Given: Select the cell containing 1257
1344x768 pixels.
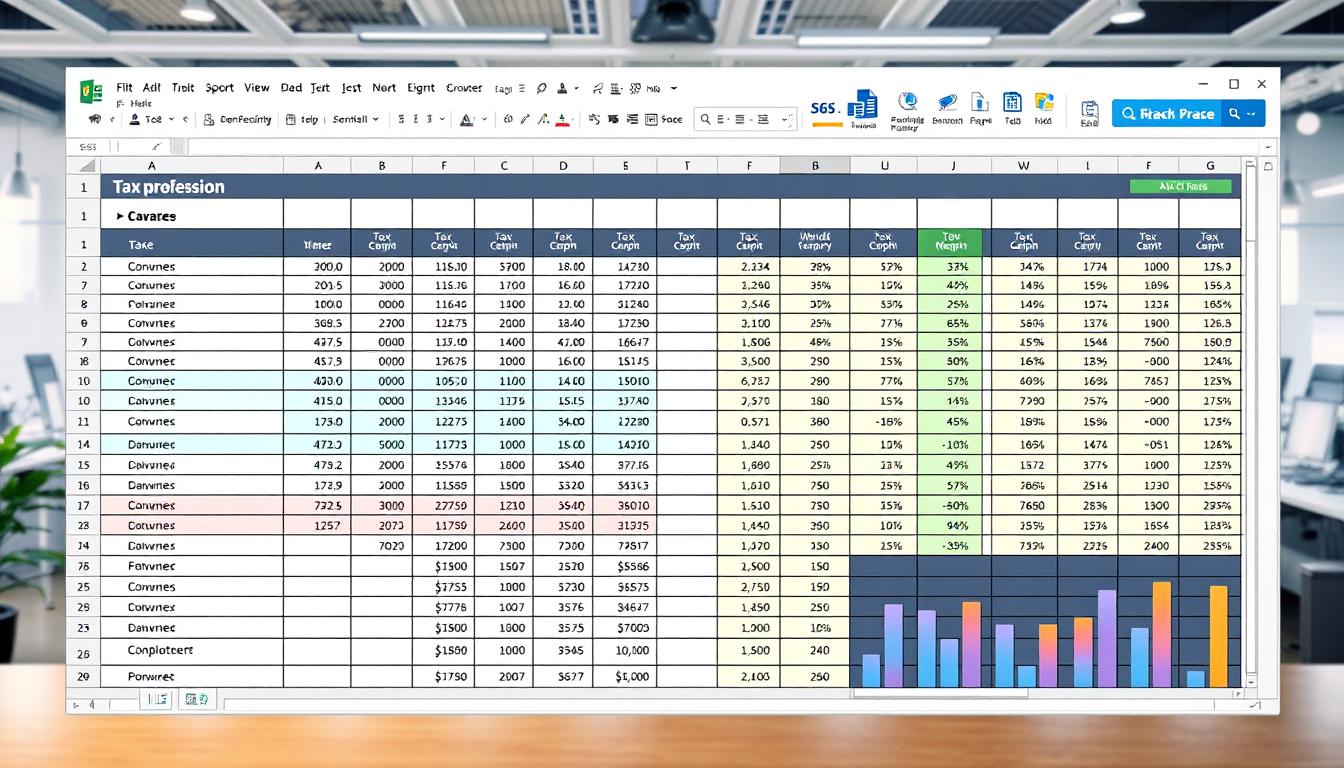Looking at the screenshot, I should [x=318, y=526].
